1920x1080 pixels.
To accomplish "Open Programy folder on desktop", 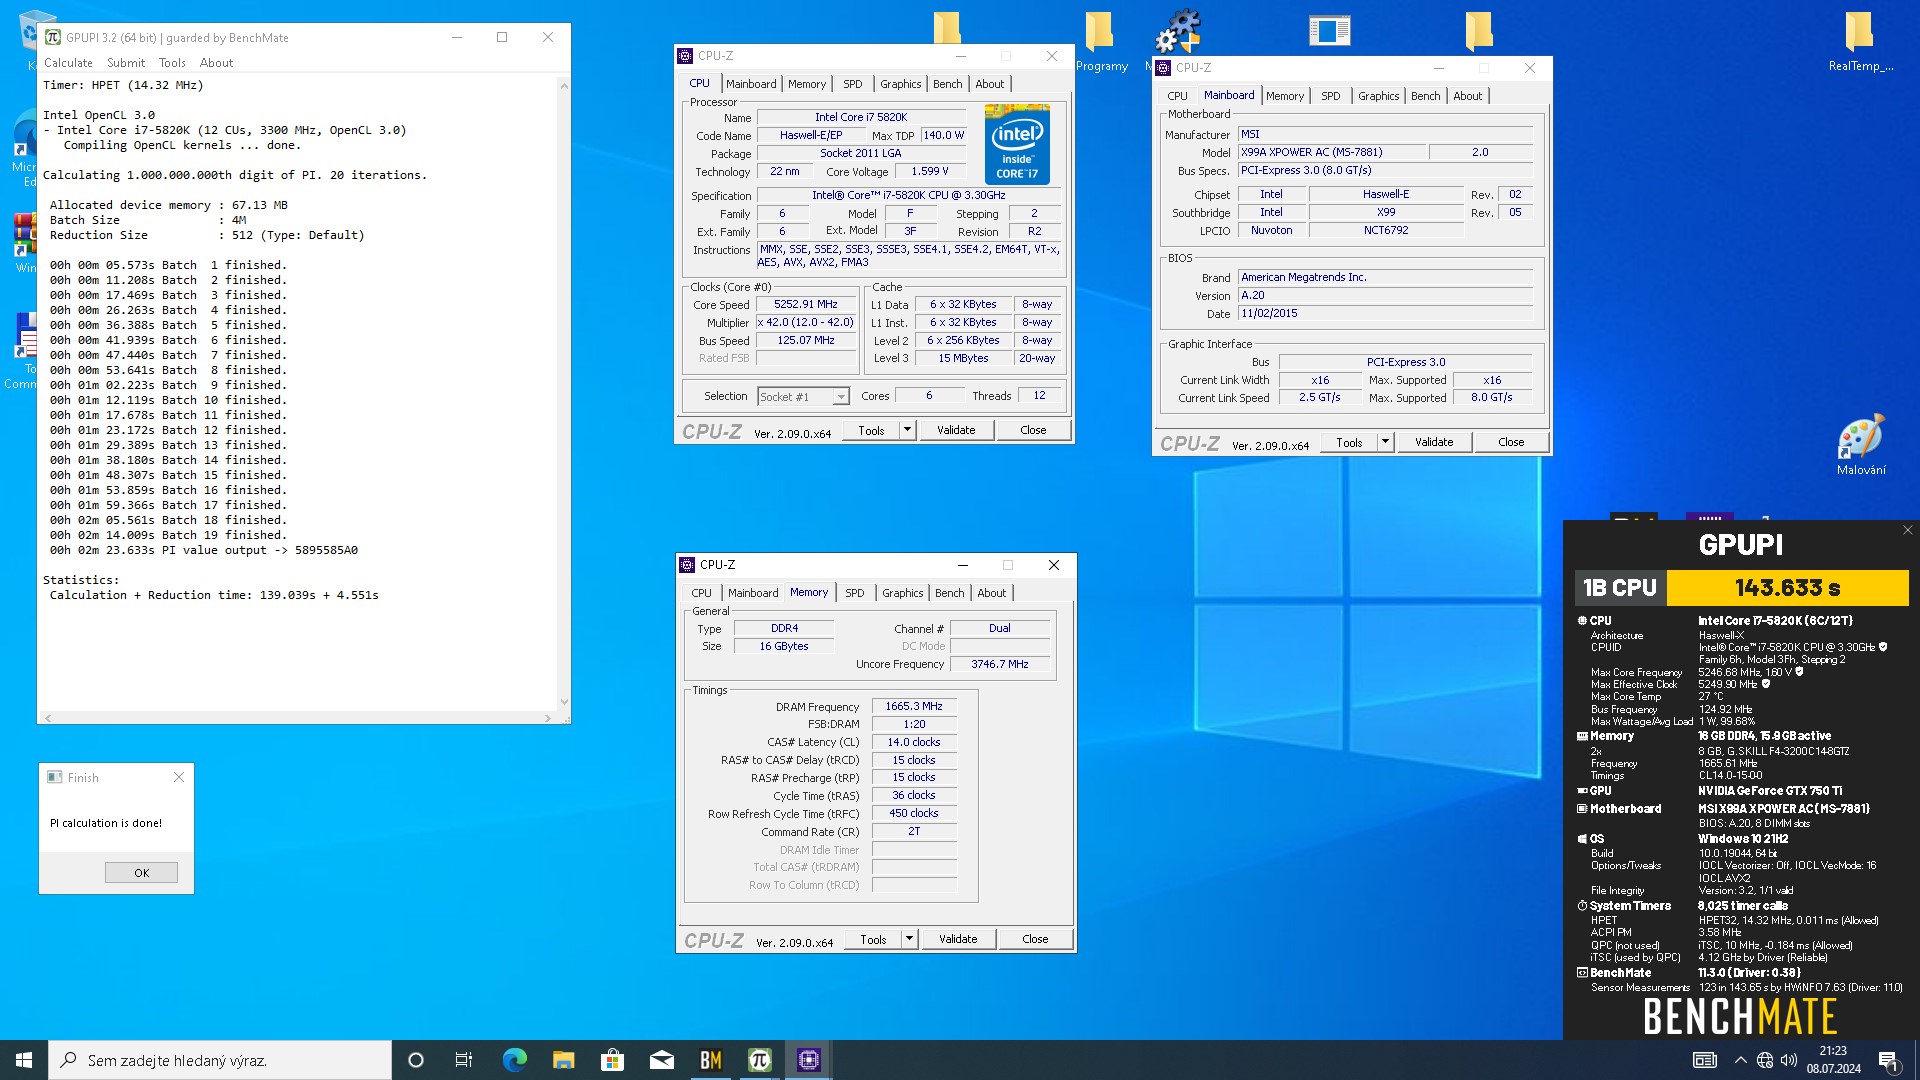I will 1100,41.
